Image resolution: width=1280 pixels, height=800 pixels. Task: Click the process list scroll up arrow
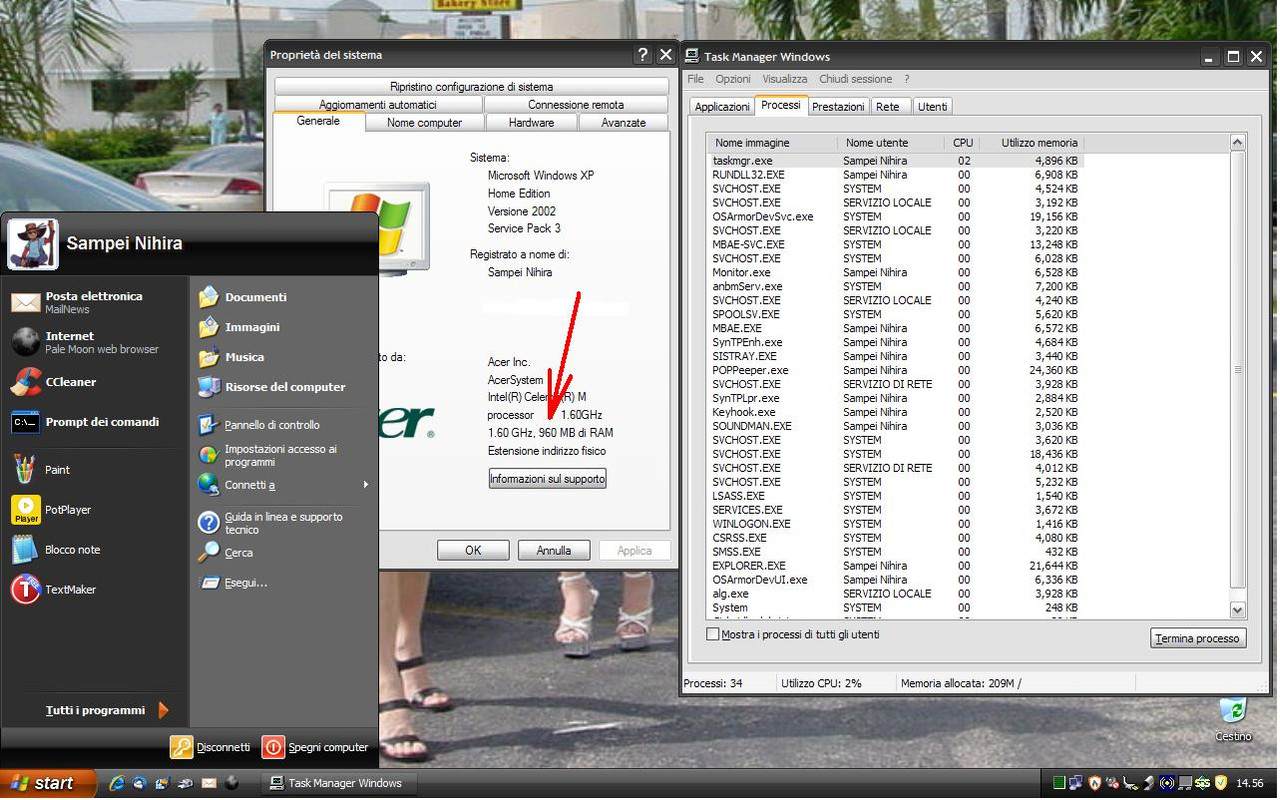click(x=1238, y=143)
